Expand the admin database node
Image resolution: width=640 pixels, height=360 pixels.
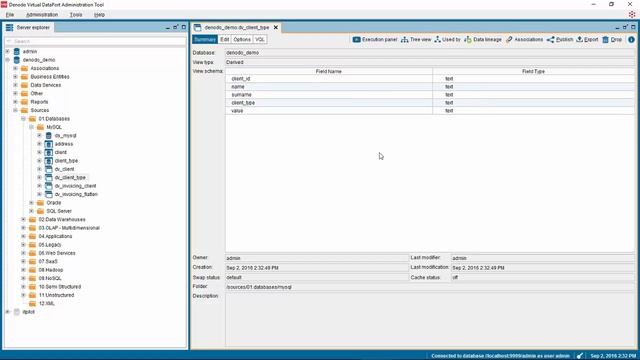click(7, 51)
